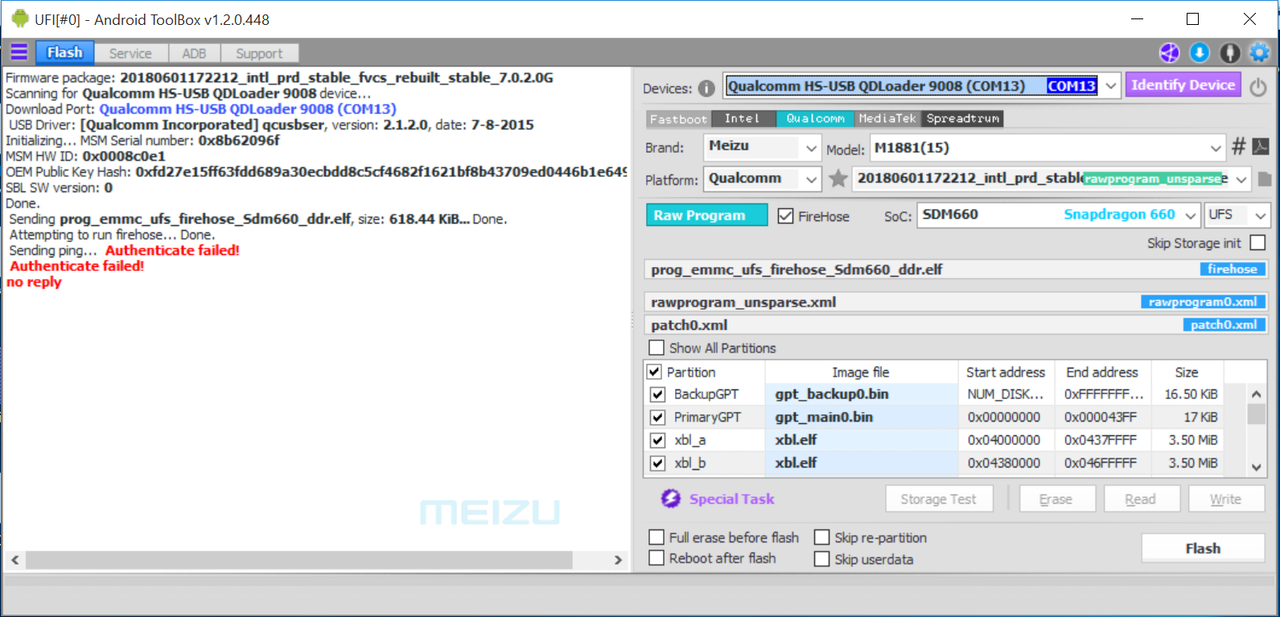The image size is (1280, 617).
Task: Click the Flash button at bottom right
Action: [1203, 548]
